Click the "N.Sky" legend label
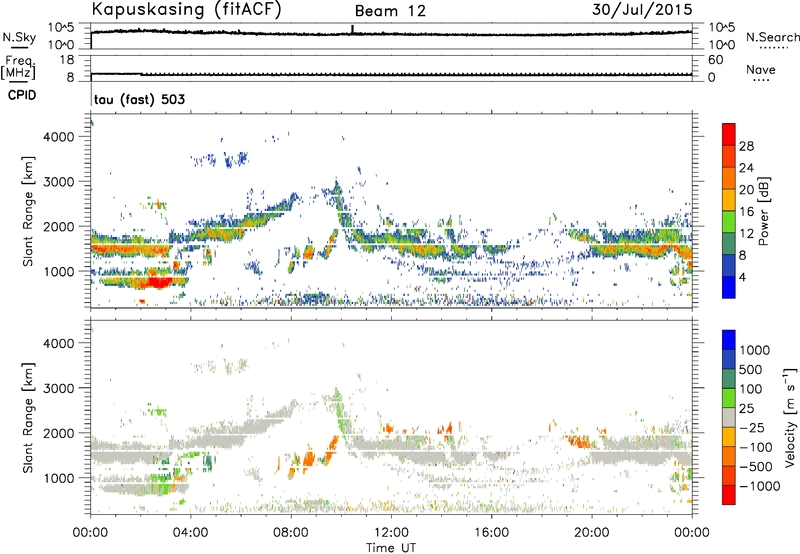The height and width of the screenshot is (554, 800). click(19, 37)
